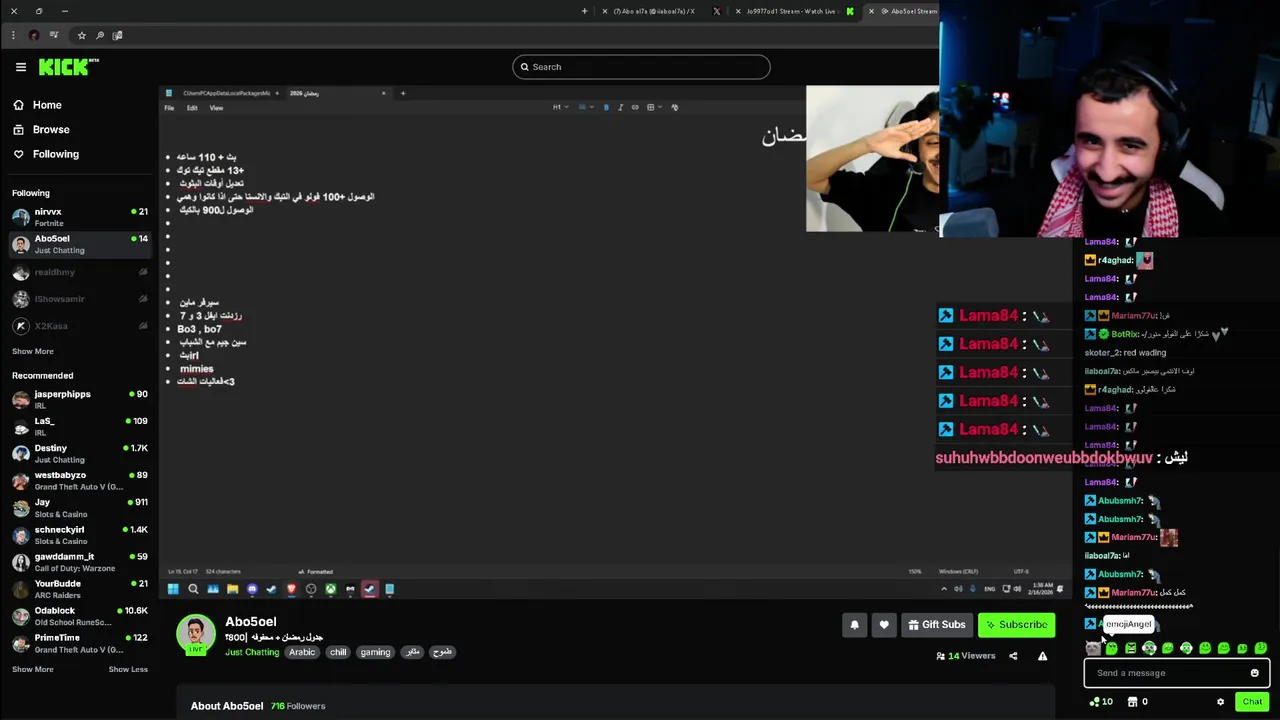Click Gift Subs button
The width and height of the screenshot is (1280, 720).
click(x=936, y=625)
